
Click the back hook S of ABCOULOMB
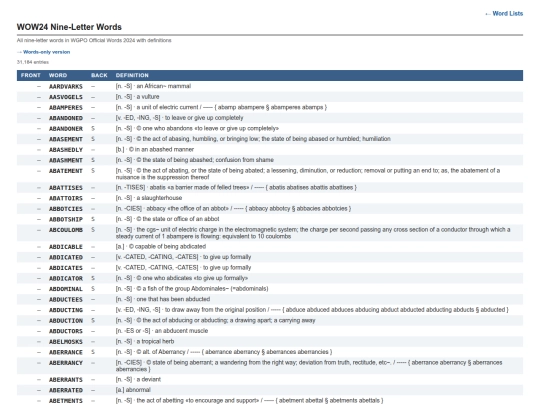(x=93, y=230)
